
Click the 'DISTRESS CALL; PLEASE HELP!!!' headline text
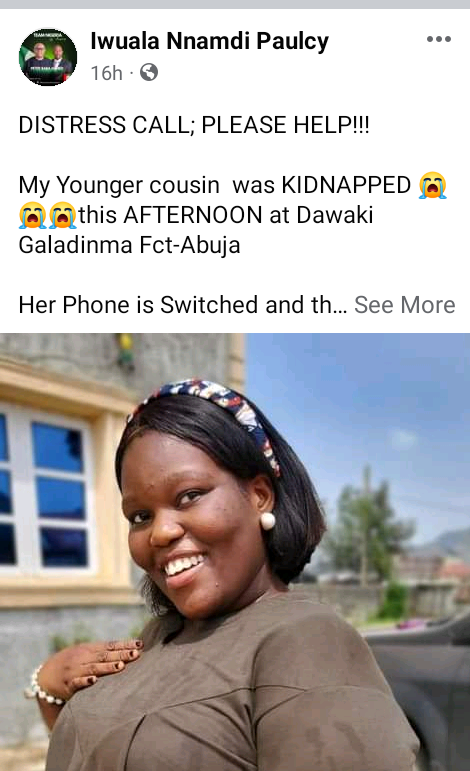pos(194,125)
